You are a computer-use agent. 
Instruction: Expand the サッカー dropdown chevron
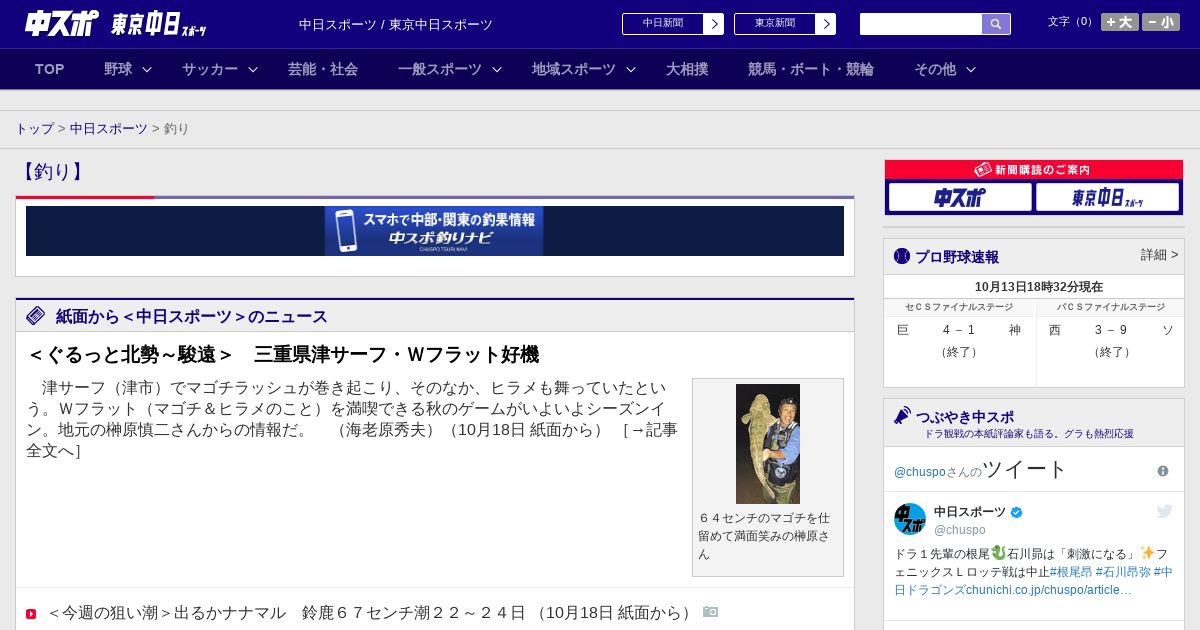pyautogui.click(x=253, y=69)
